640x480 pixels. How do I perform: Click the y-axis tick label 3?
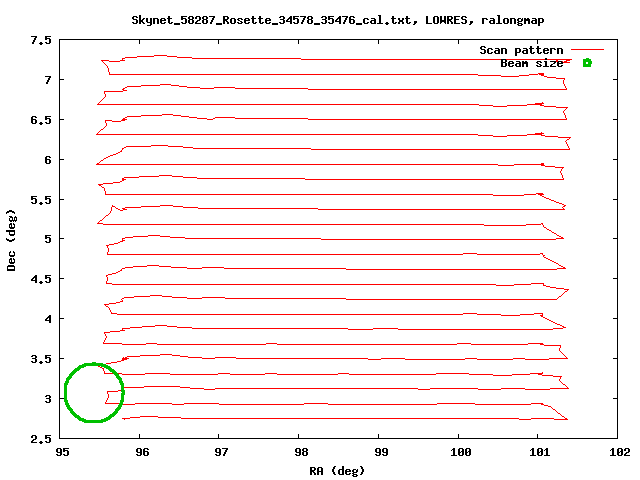coord(48,399)
